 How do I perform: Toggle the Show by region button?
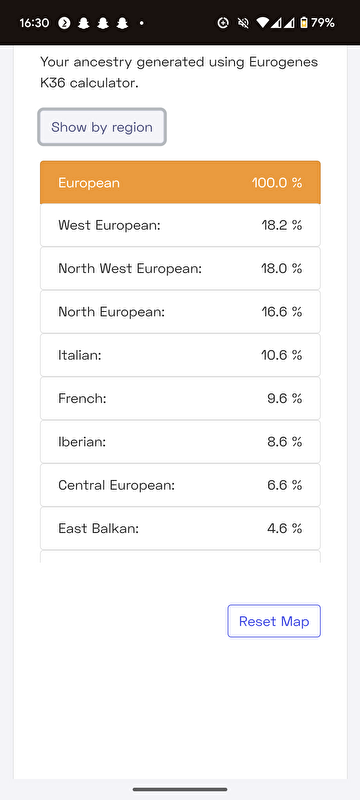(102, 127)
